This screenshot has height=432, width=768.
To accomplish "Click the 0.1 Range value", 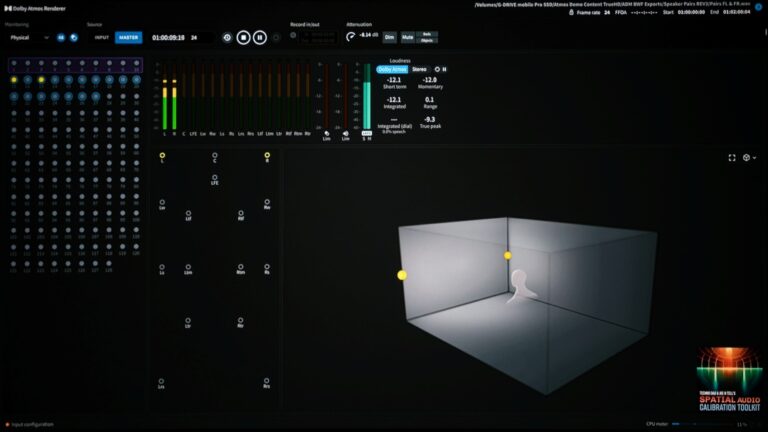I will [430, 100].
